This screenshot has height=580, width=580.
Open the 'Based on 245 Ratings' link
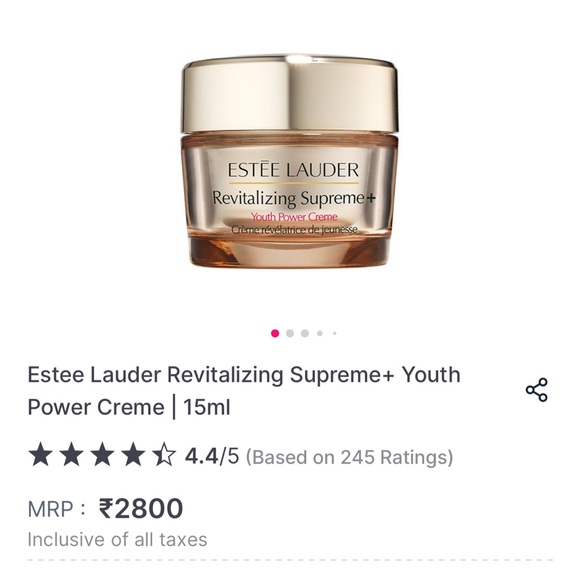pyautogui.click(x=350, y=457)
